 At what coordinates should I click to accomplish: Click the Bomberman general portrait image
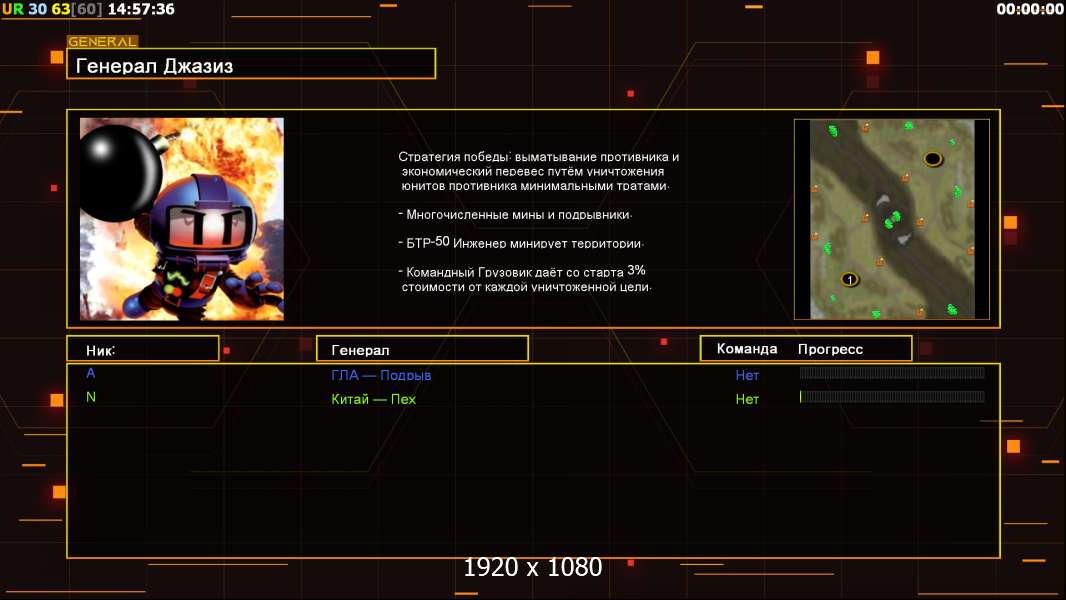pyautogui.click(x=182, y=219)
